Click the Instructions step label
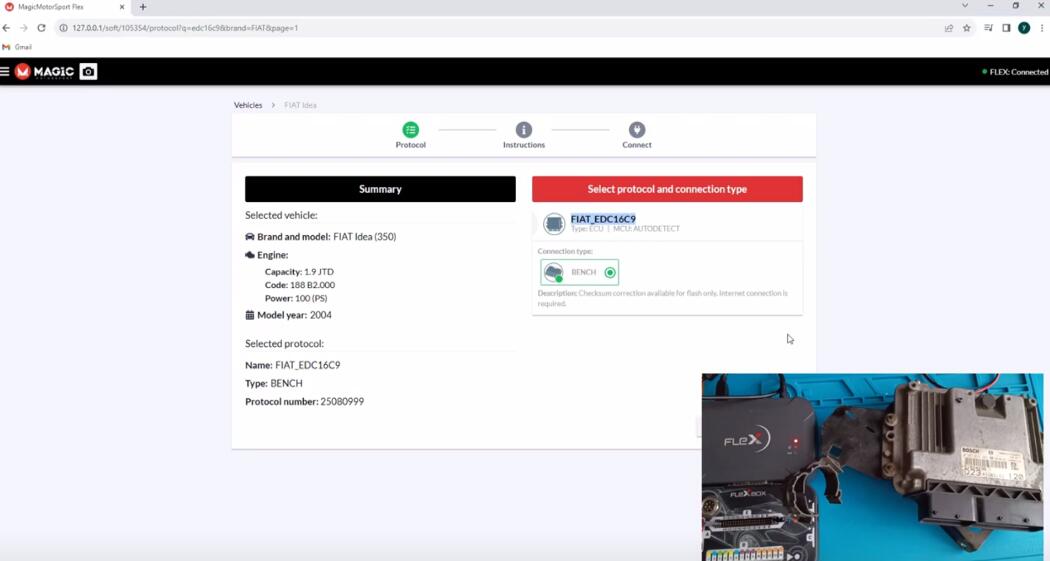1050x561 pixels. point(524,145)
